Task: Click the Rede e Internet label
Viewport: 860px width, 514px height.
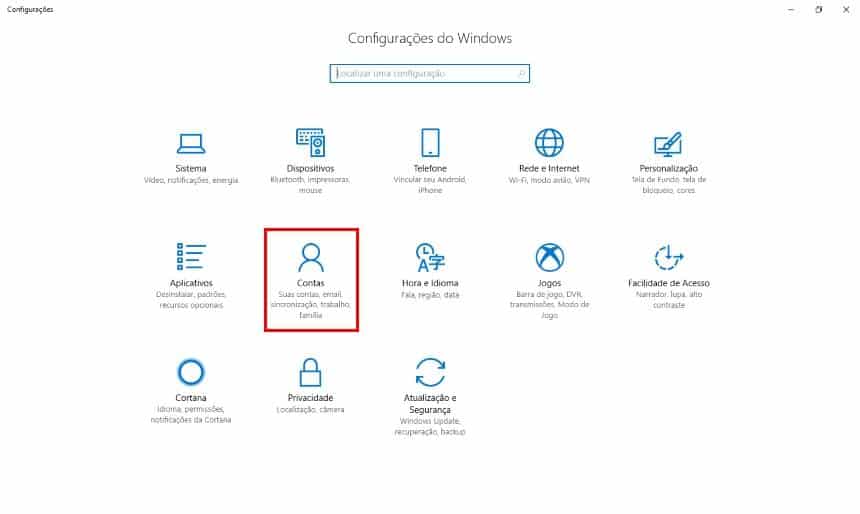Action: point(549,168)
